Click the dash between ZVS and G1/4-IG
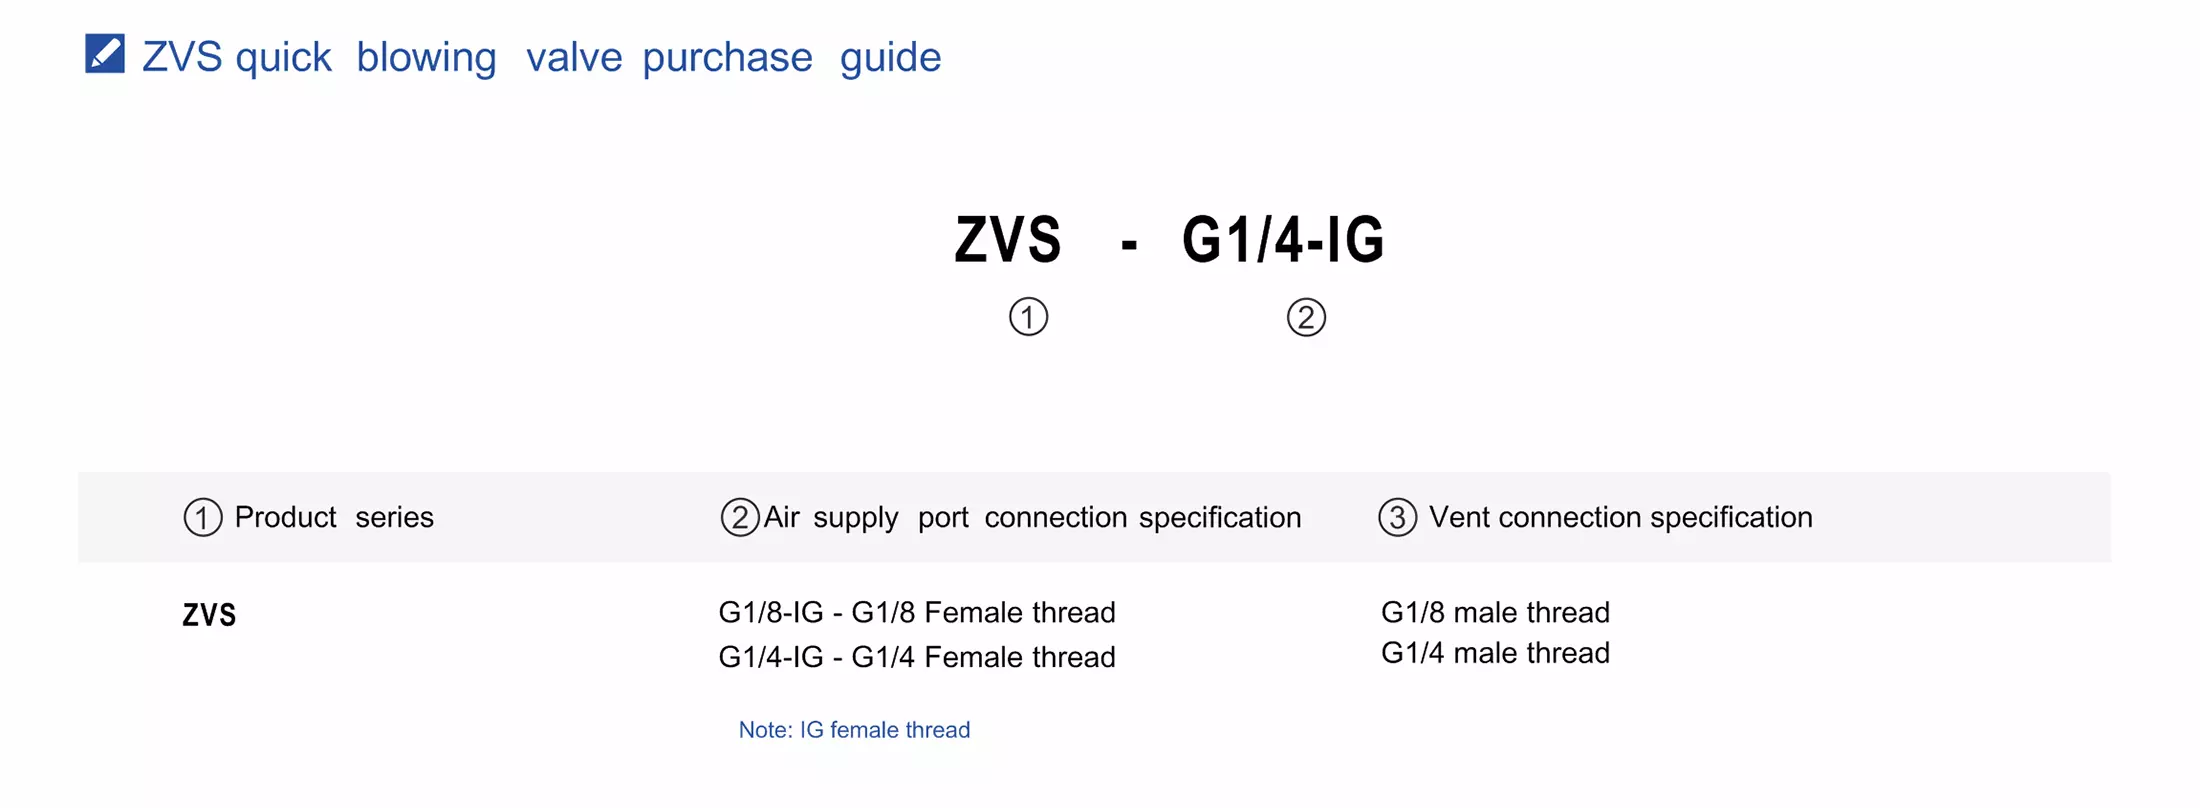 (x=1129, y=245)
